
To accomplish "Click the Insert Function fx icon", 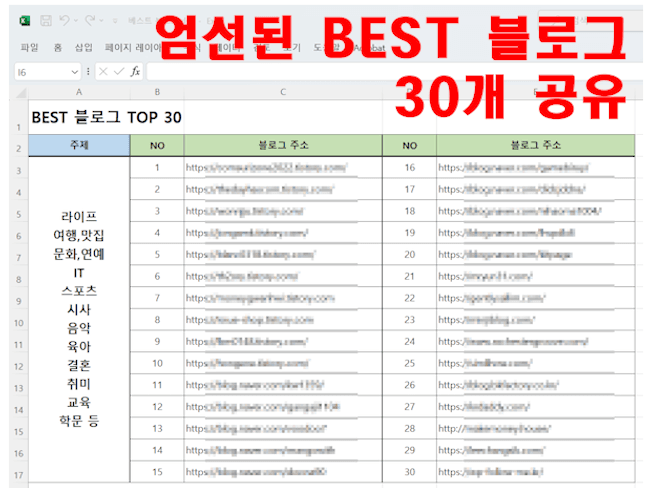I will pyautogui.click(x=135, y=72).
